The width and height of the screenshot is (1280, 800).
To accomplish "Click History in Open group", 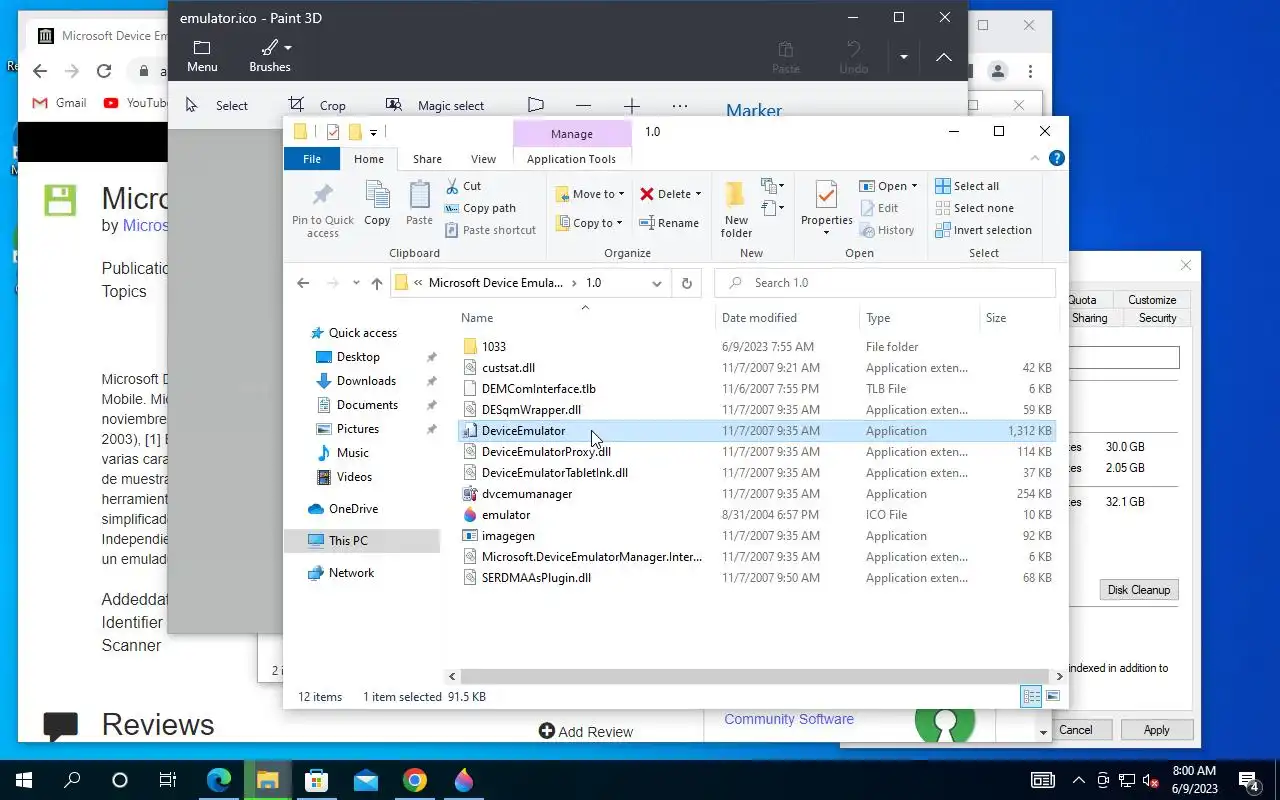I will click(887, 230).
